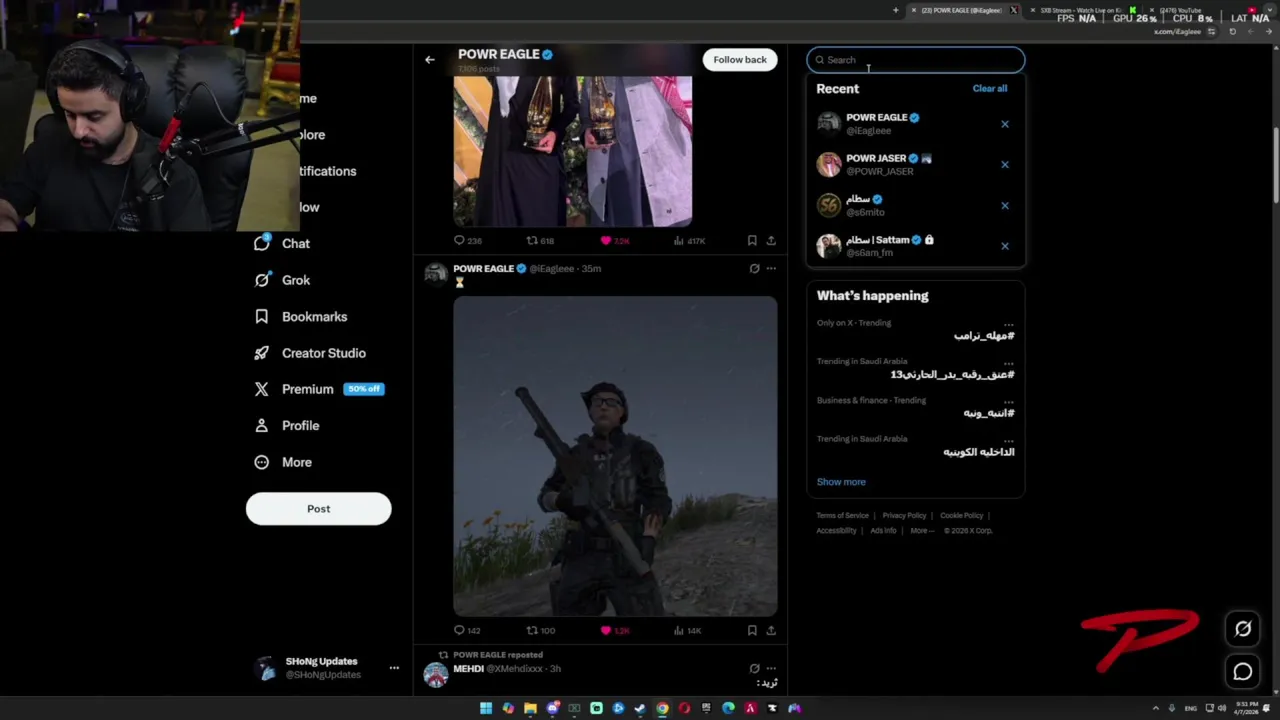The image size is (1280, 720).
Task: Click the Post button
Action: tap(318, 508)
